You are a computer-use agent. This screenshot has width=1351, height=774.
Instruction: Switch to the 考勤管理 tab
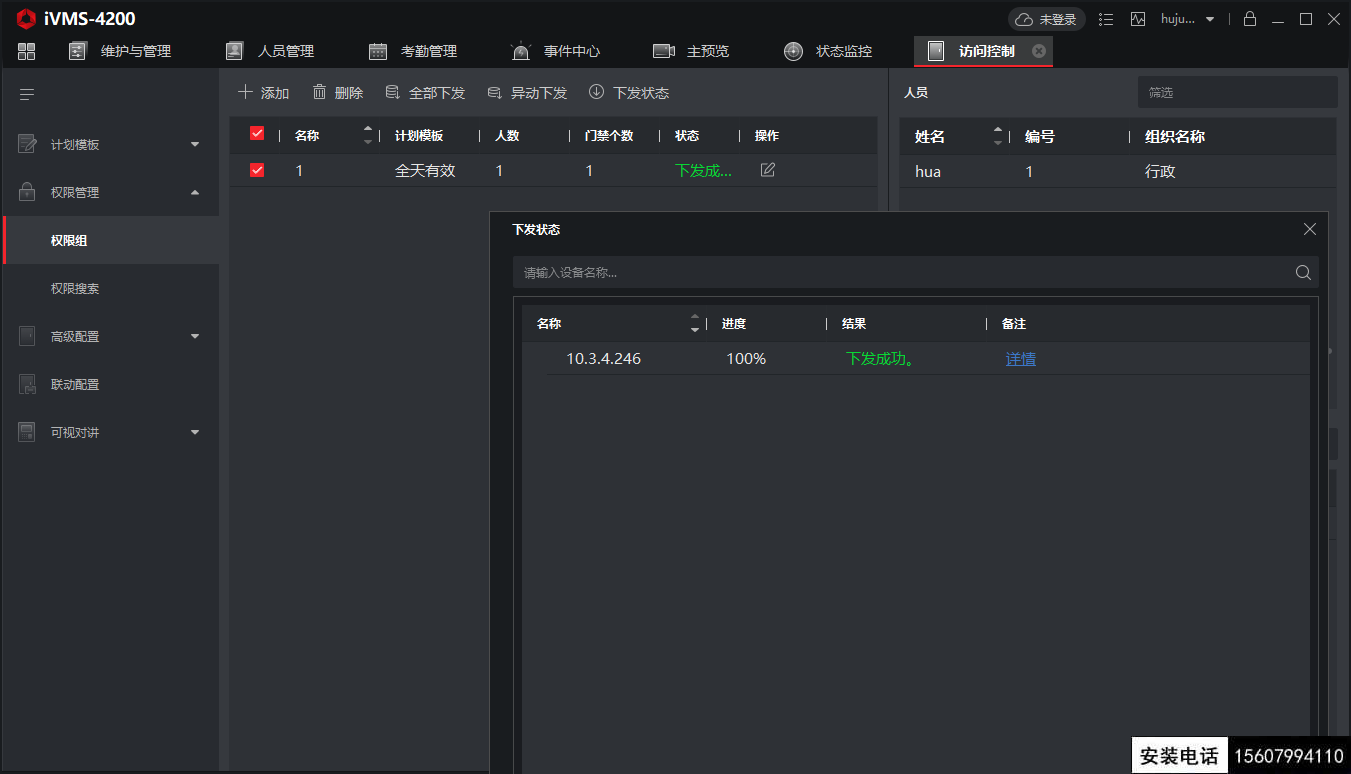[x=413, y=51]
